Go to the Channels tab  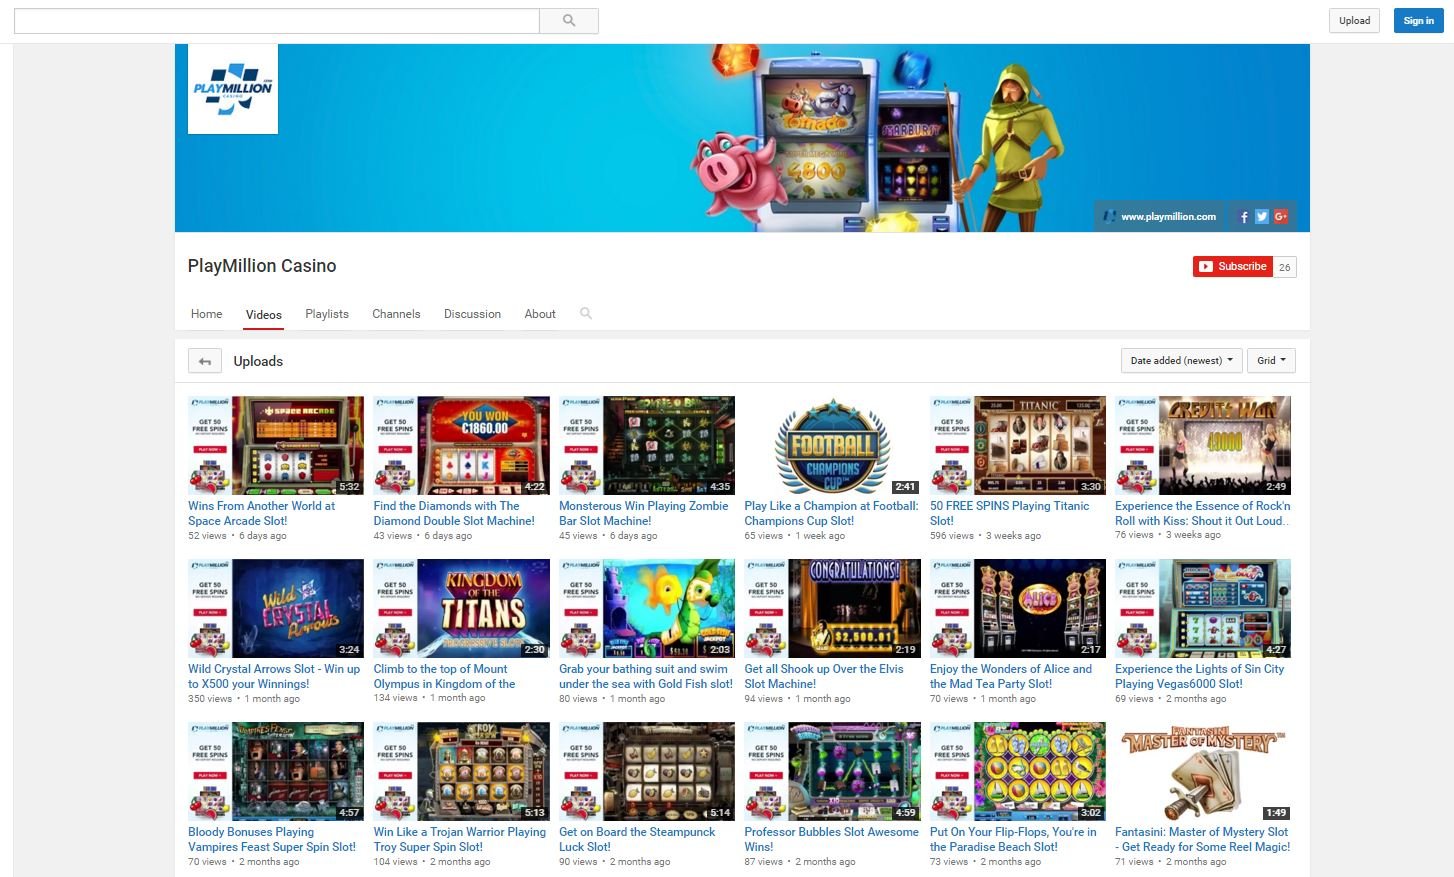coord(396,314)
